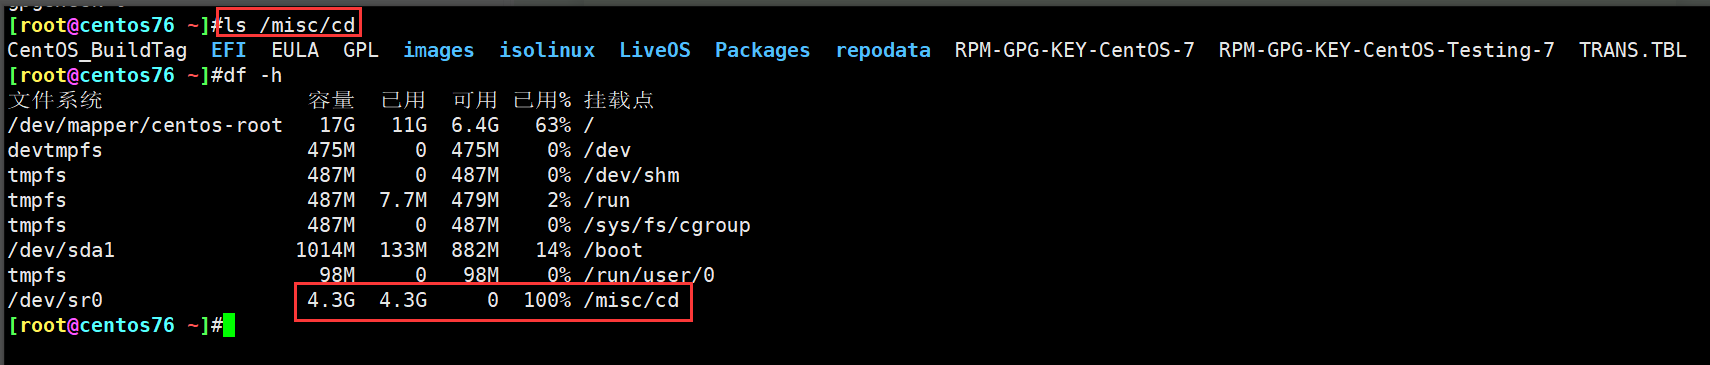Click the /dev/mapper/centos-root filesystem entry

point(145,125)
